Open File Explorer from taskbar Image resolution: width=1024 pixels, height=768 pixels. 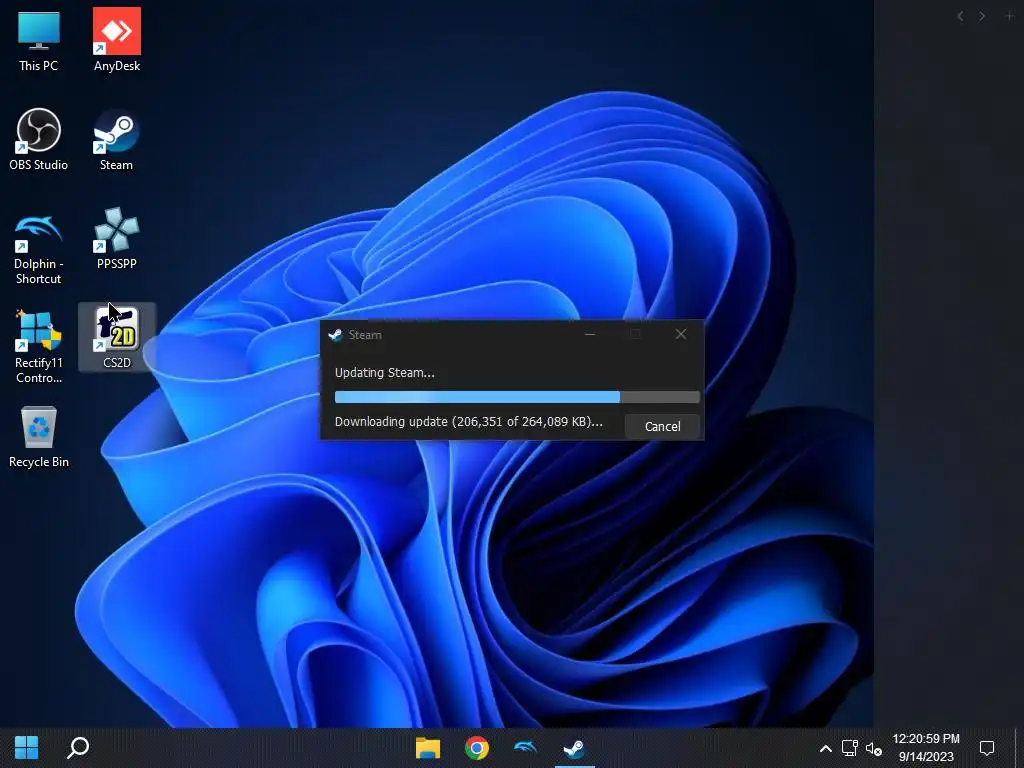coord(428,748)
